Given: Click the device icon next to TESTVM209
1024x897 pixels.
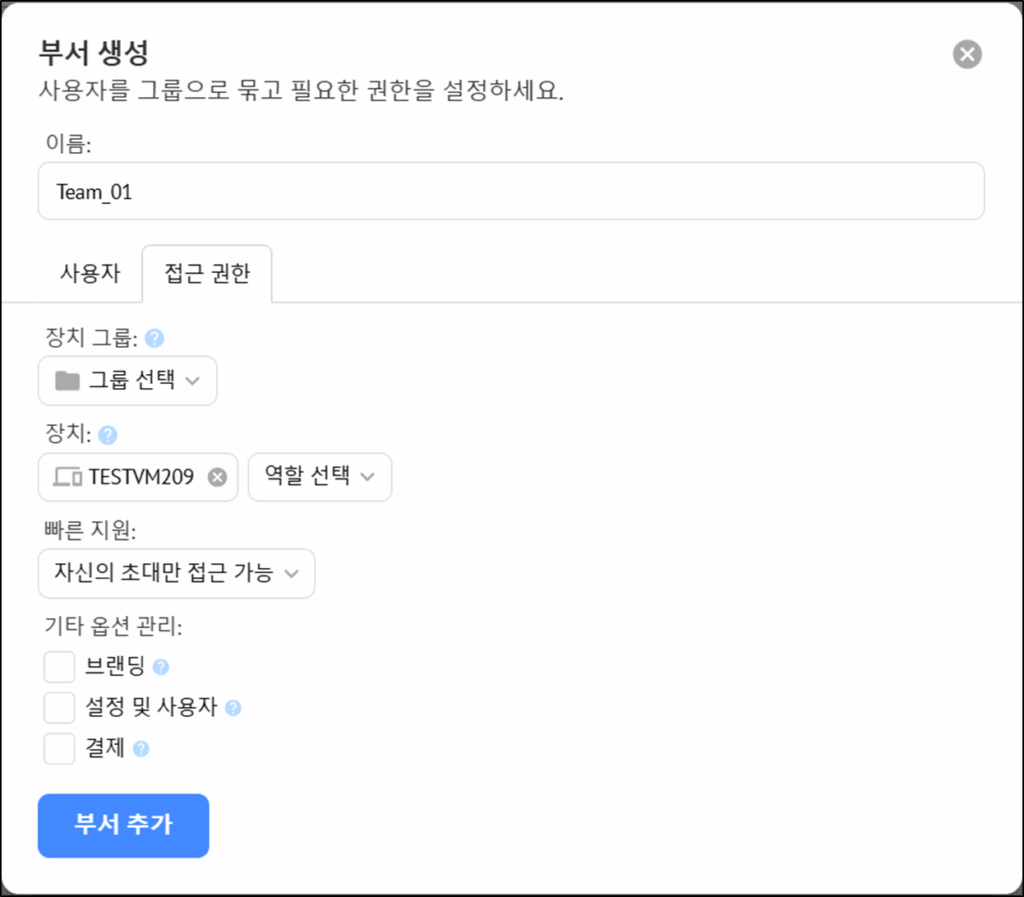Looking at the screenshot, I should point(67,477).
